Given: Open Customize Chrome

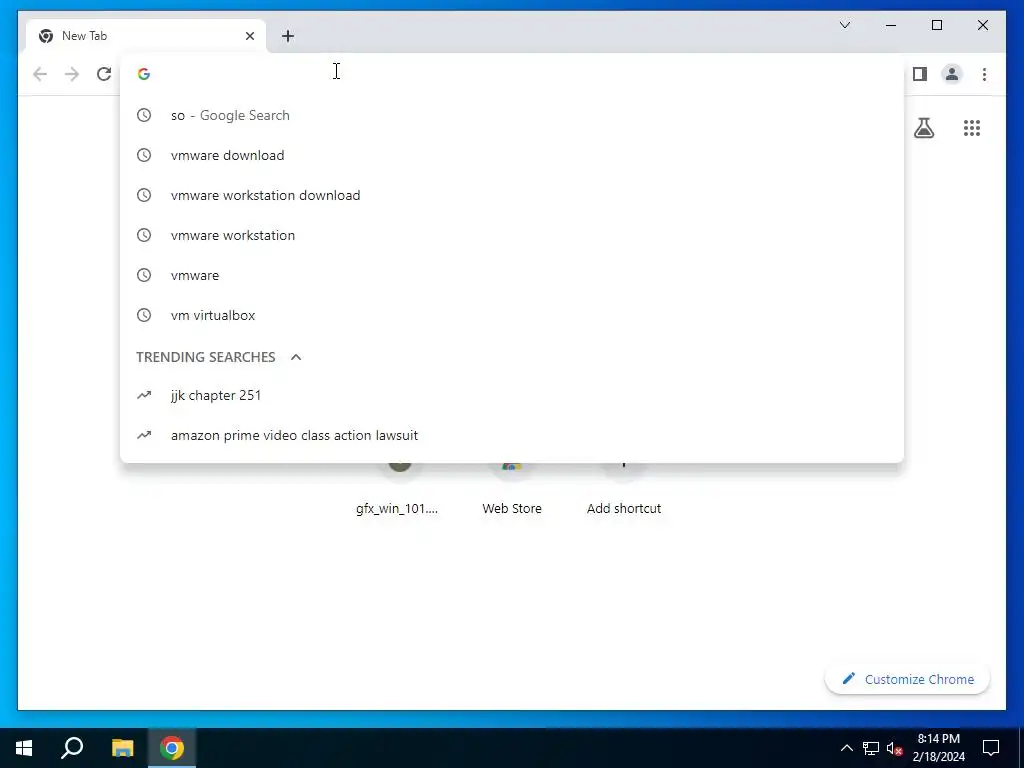Looking at the screenshot, I should (x=908, y=679).
